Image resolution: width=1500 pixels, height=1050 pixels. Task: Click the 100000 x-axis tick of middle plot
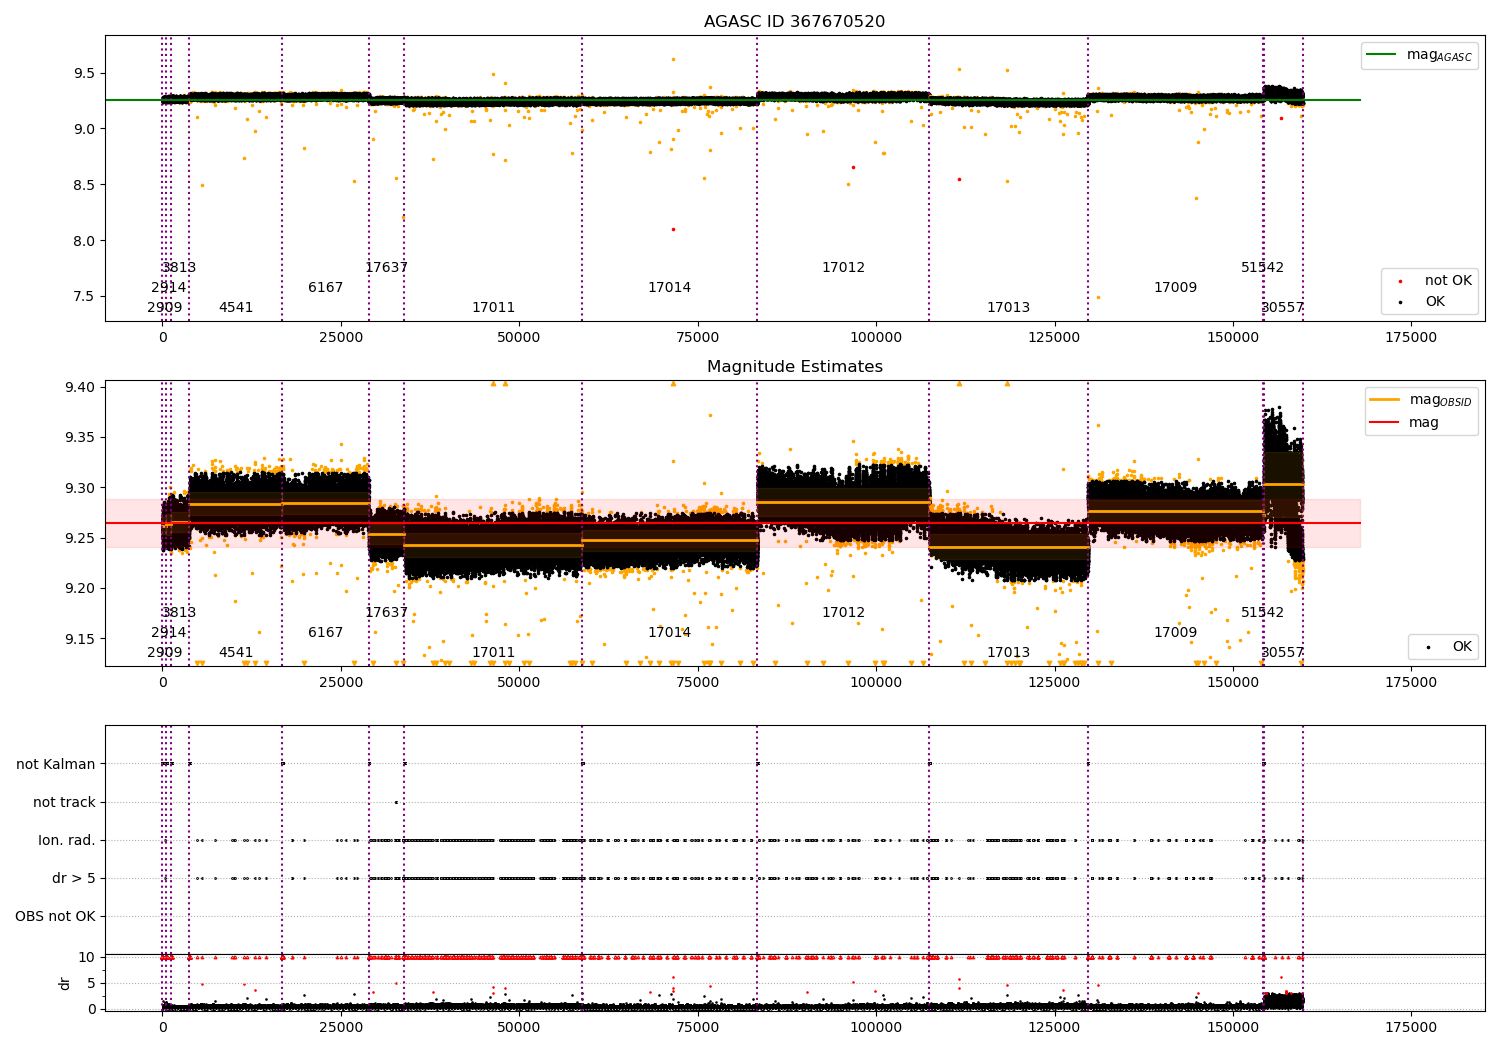876,683
